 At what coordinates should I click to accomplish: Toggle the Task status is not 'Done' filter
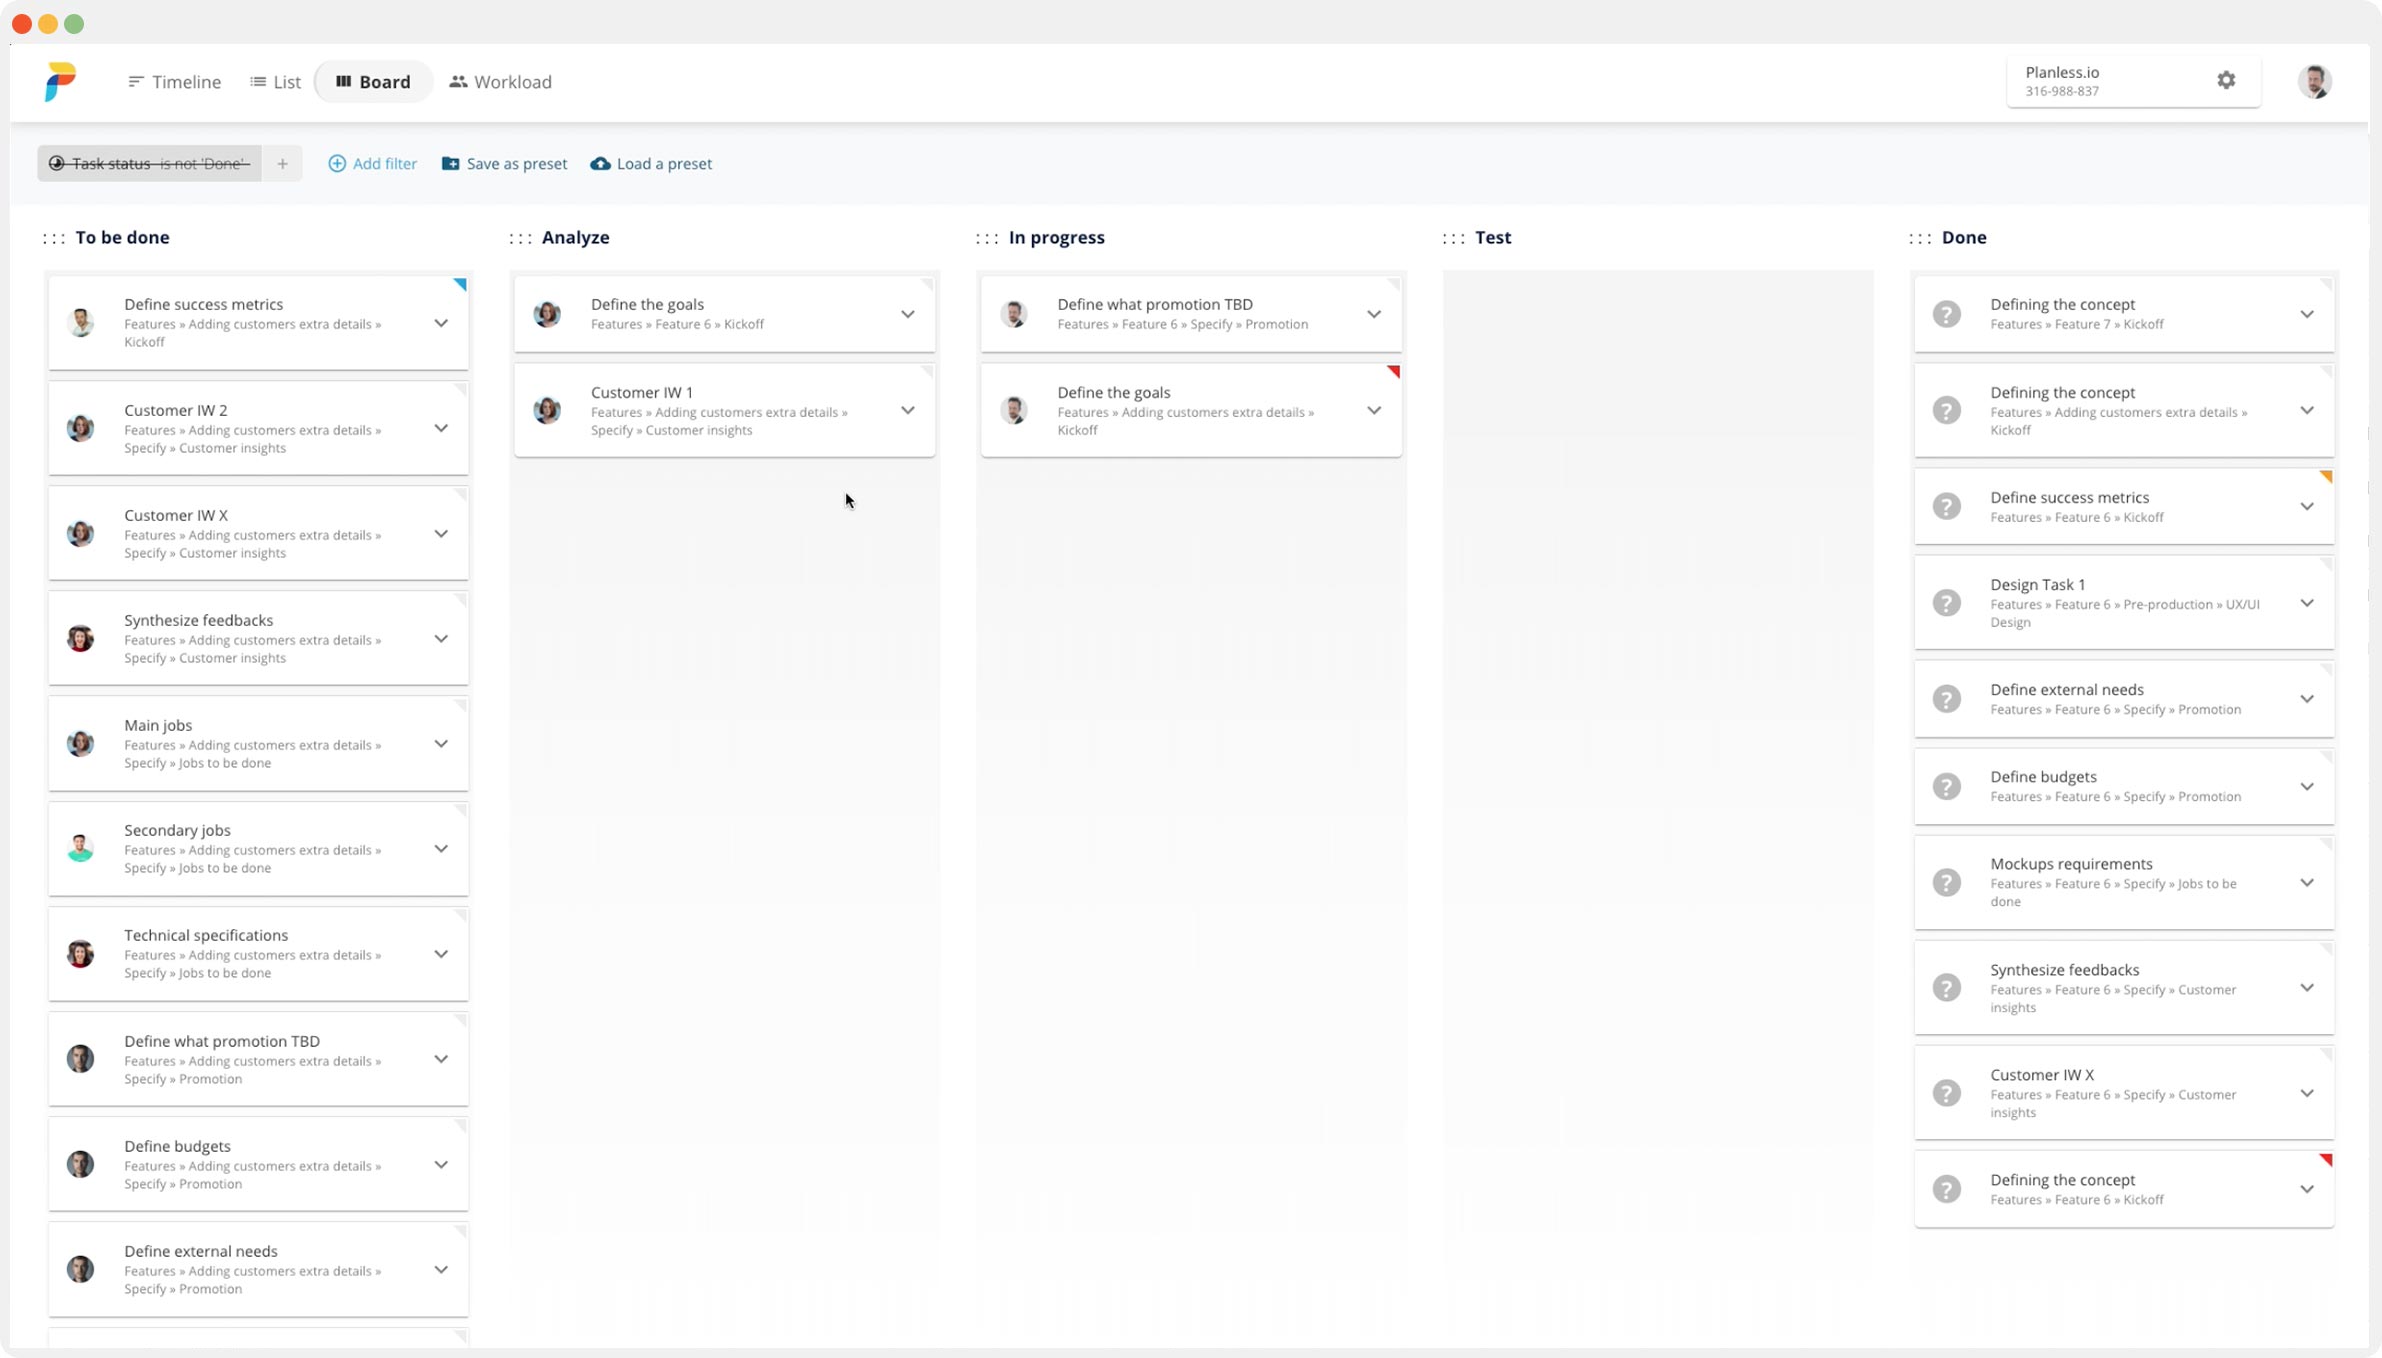[x=150, y=164]
